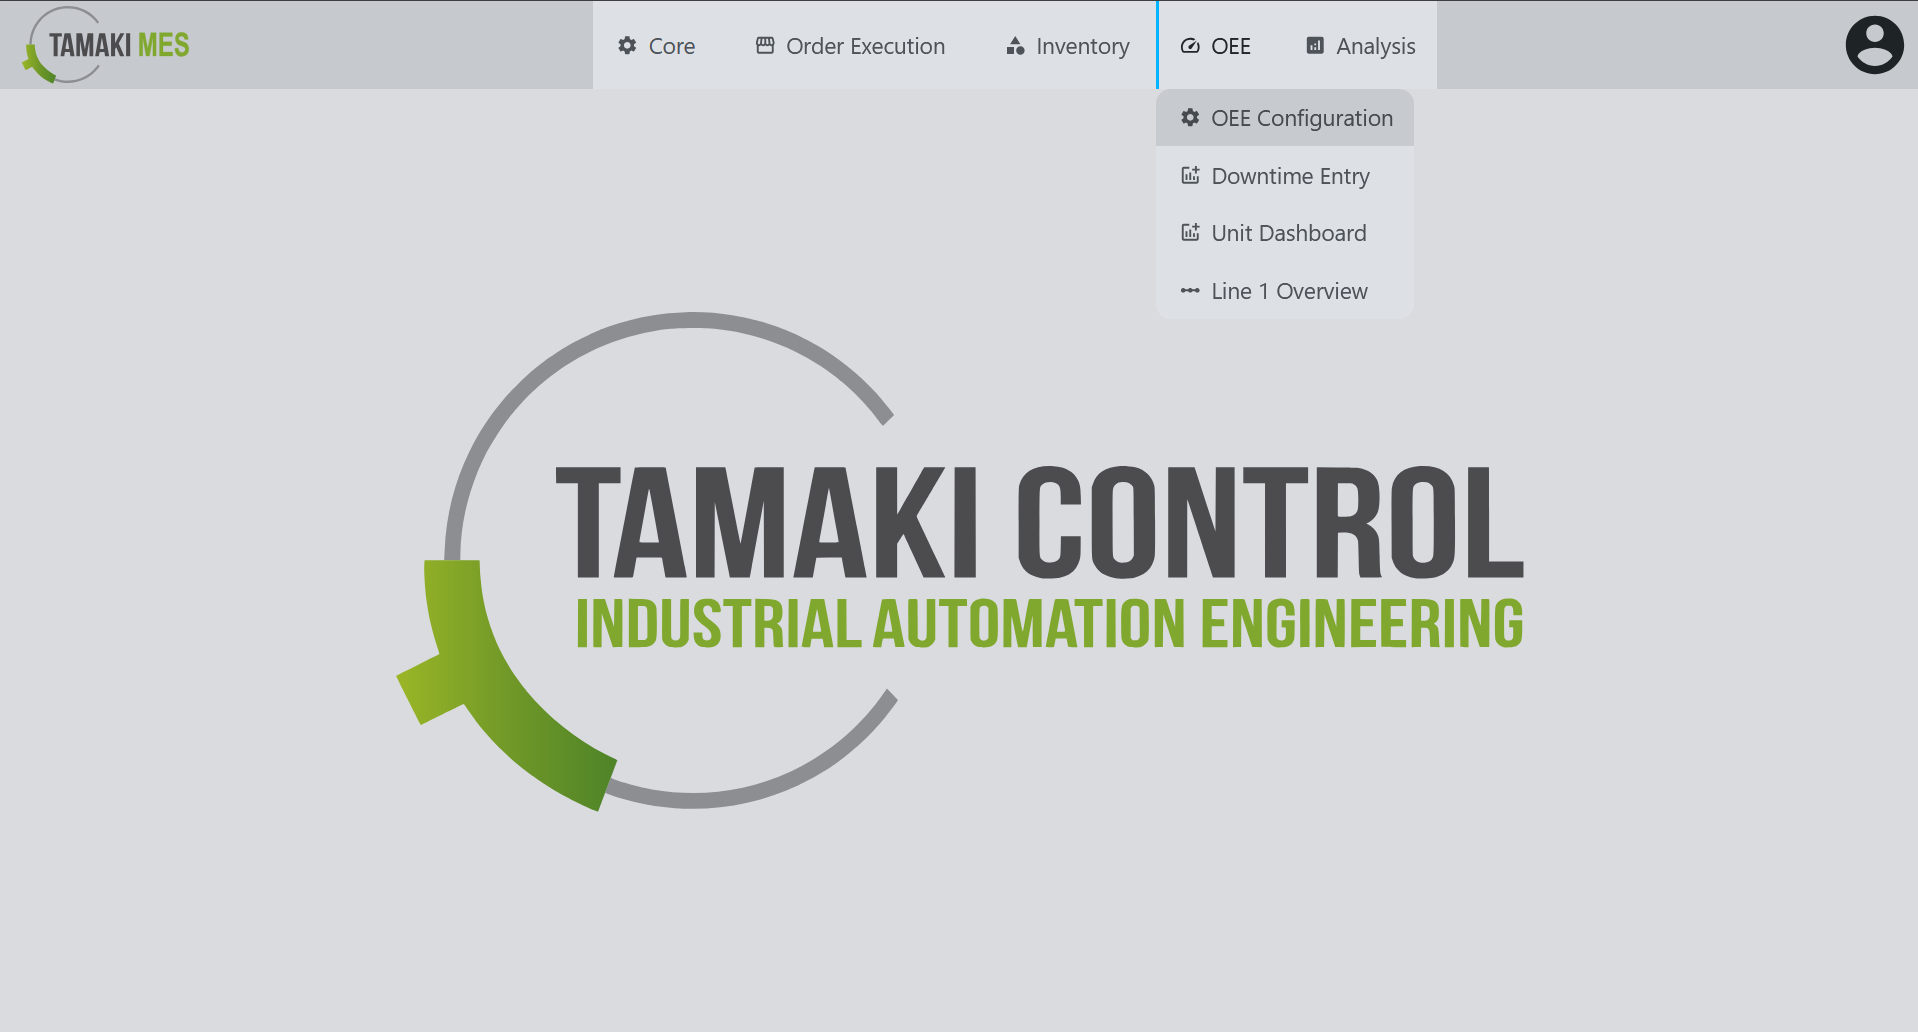Click the OEE gauge icon
Viewport: 1918px width, 1032px height.
pyautogui.click(x=1190, y=46)
